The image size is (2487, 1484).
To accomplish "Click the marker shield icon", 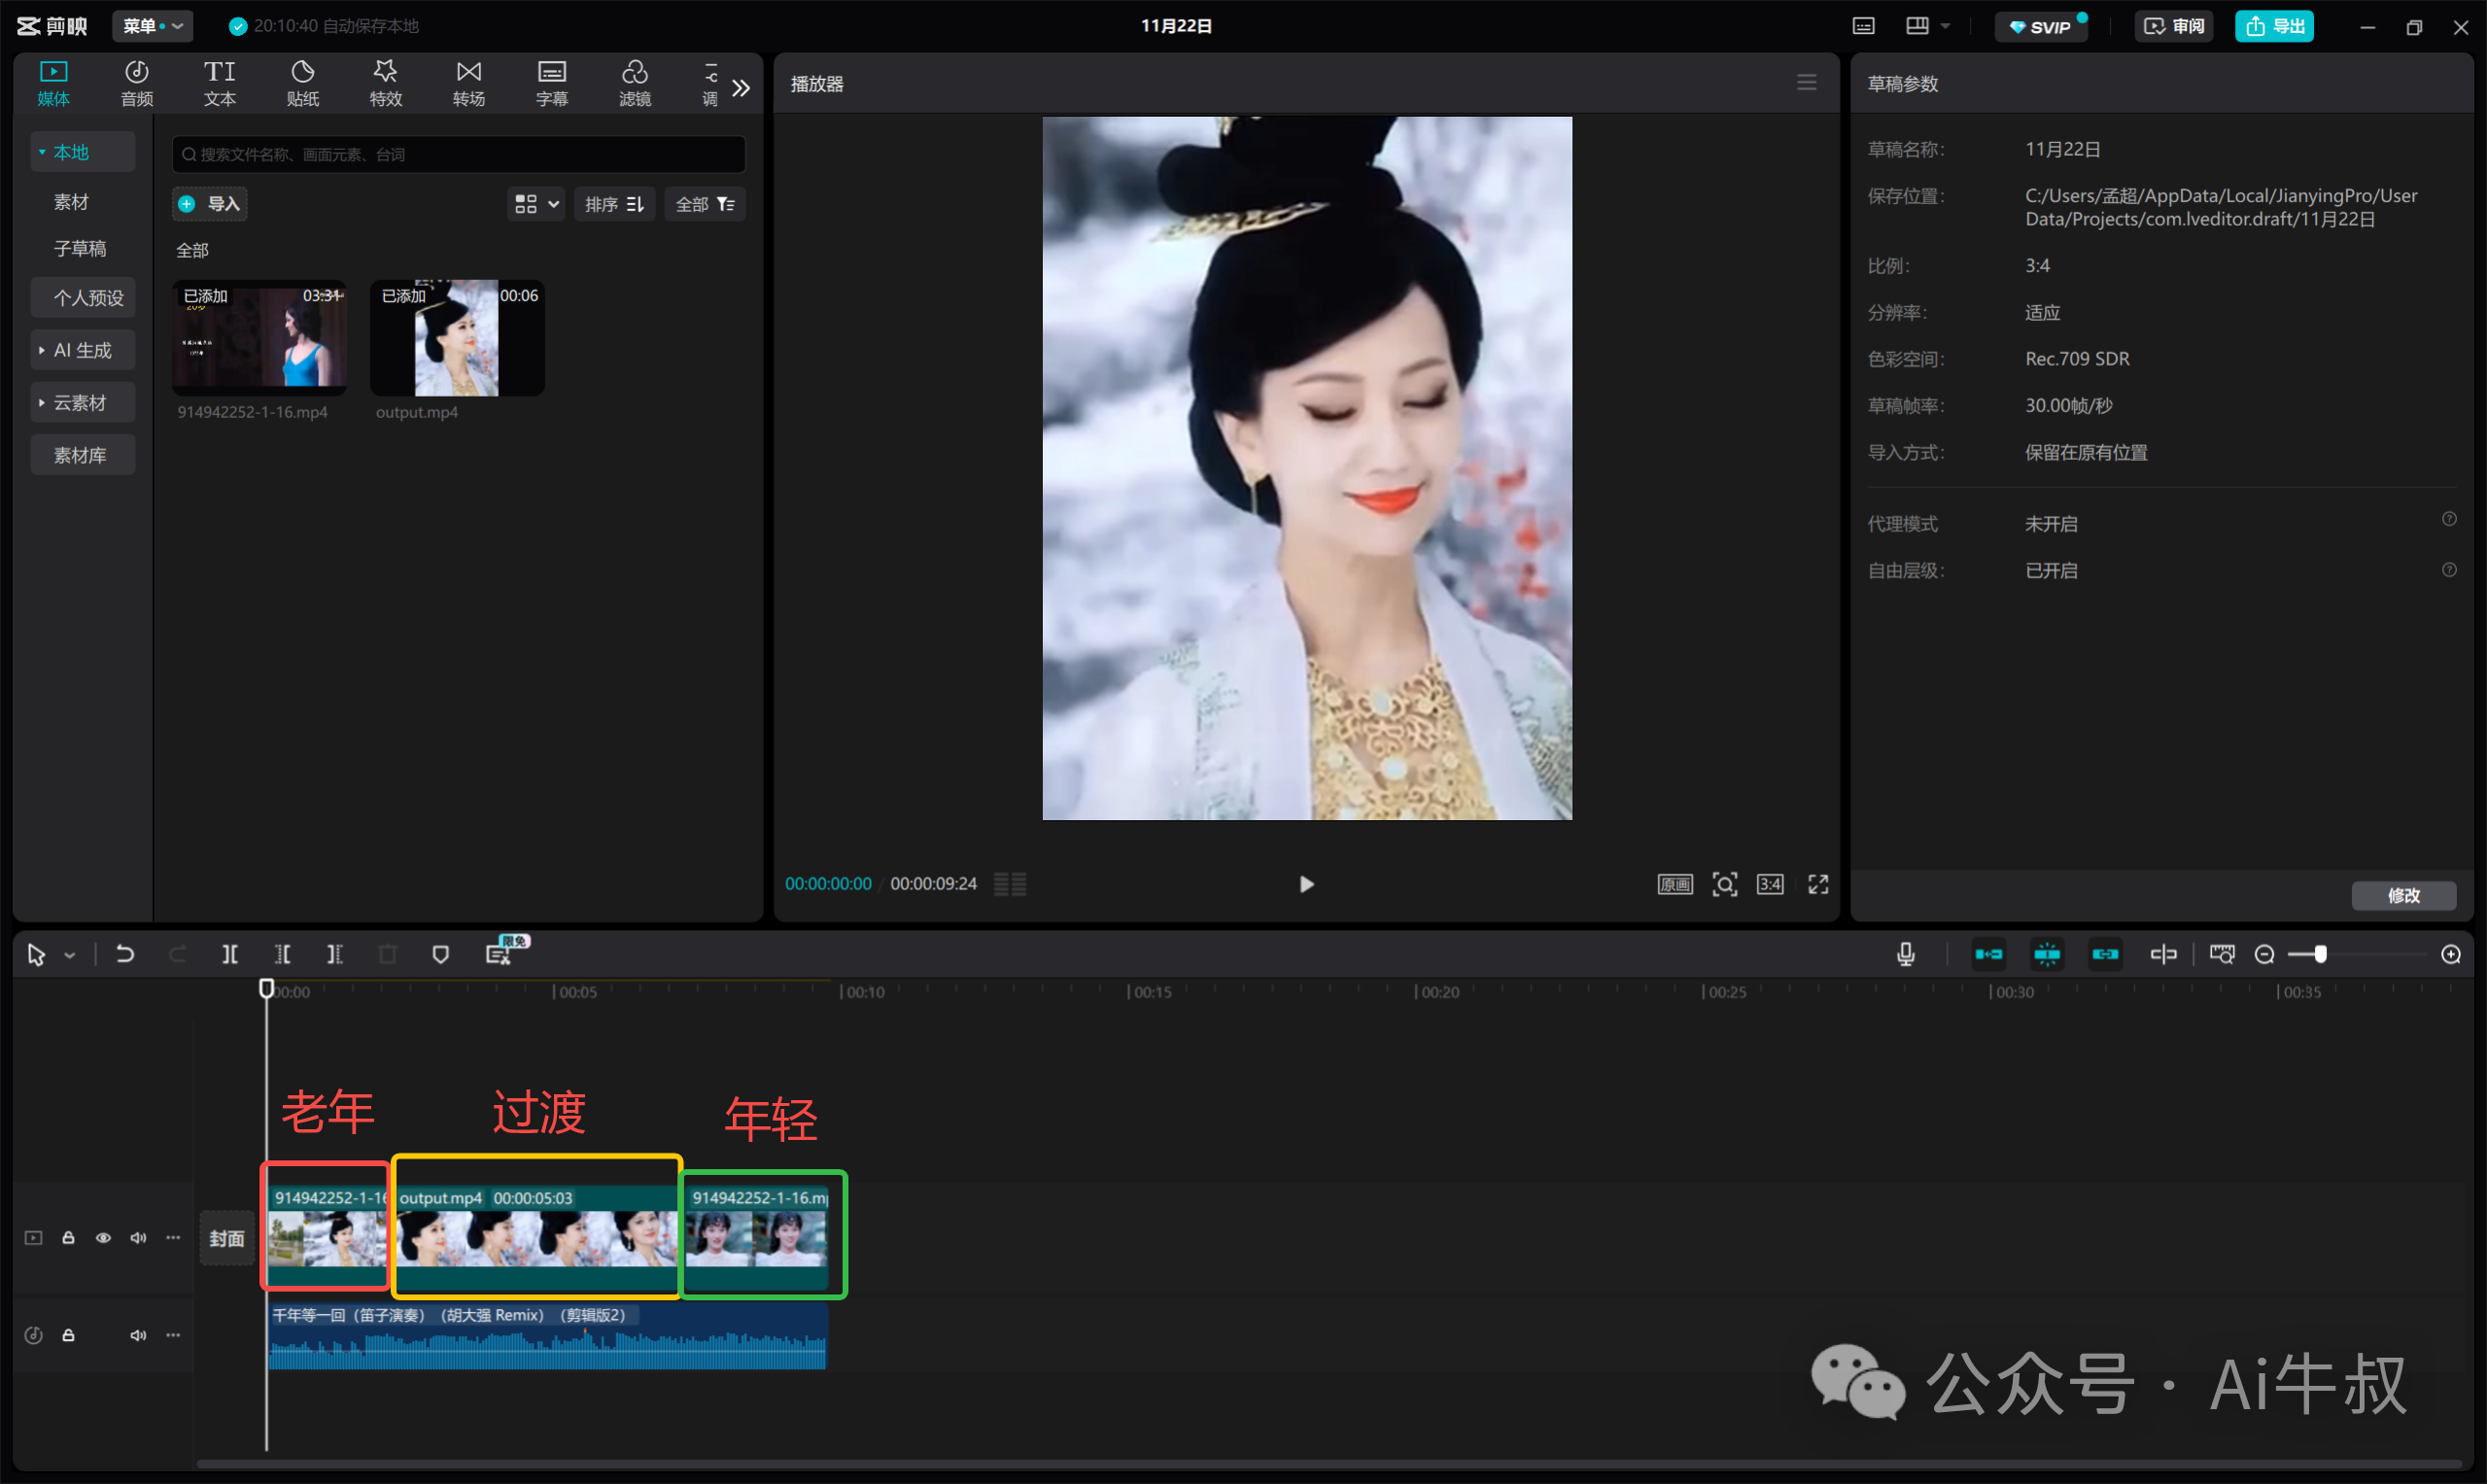I will tap(440, 954).
